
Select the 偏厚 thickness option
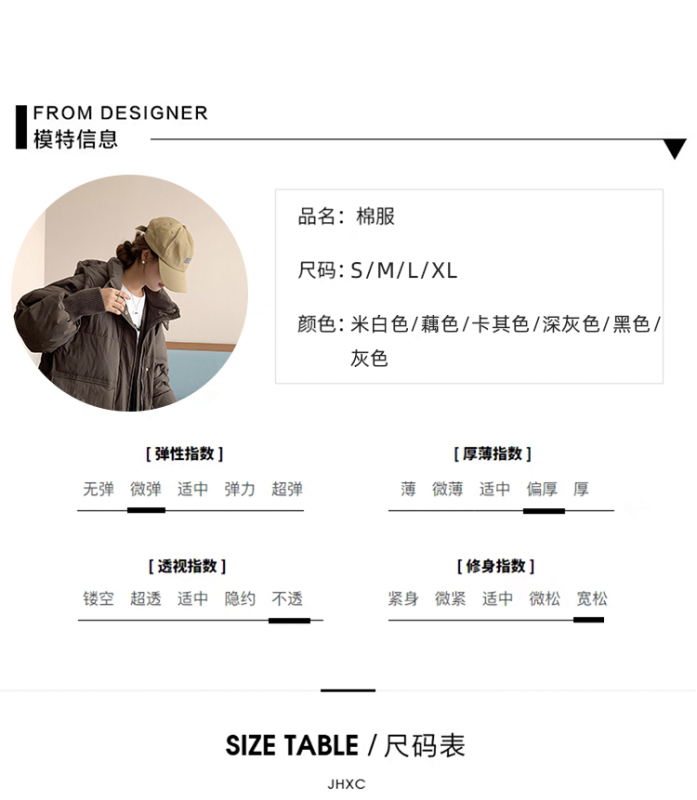[x=542, y=489]
